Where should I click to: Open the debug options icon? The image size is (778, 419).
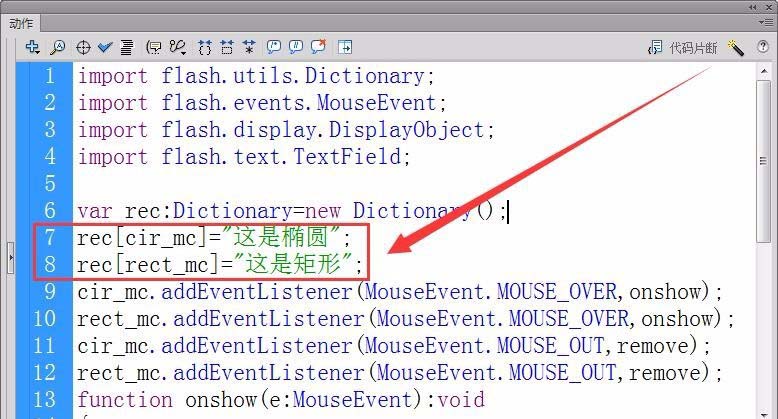pos(178,47)
